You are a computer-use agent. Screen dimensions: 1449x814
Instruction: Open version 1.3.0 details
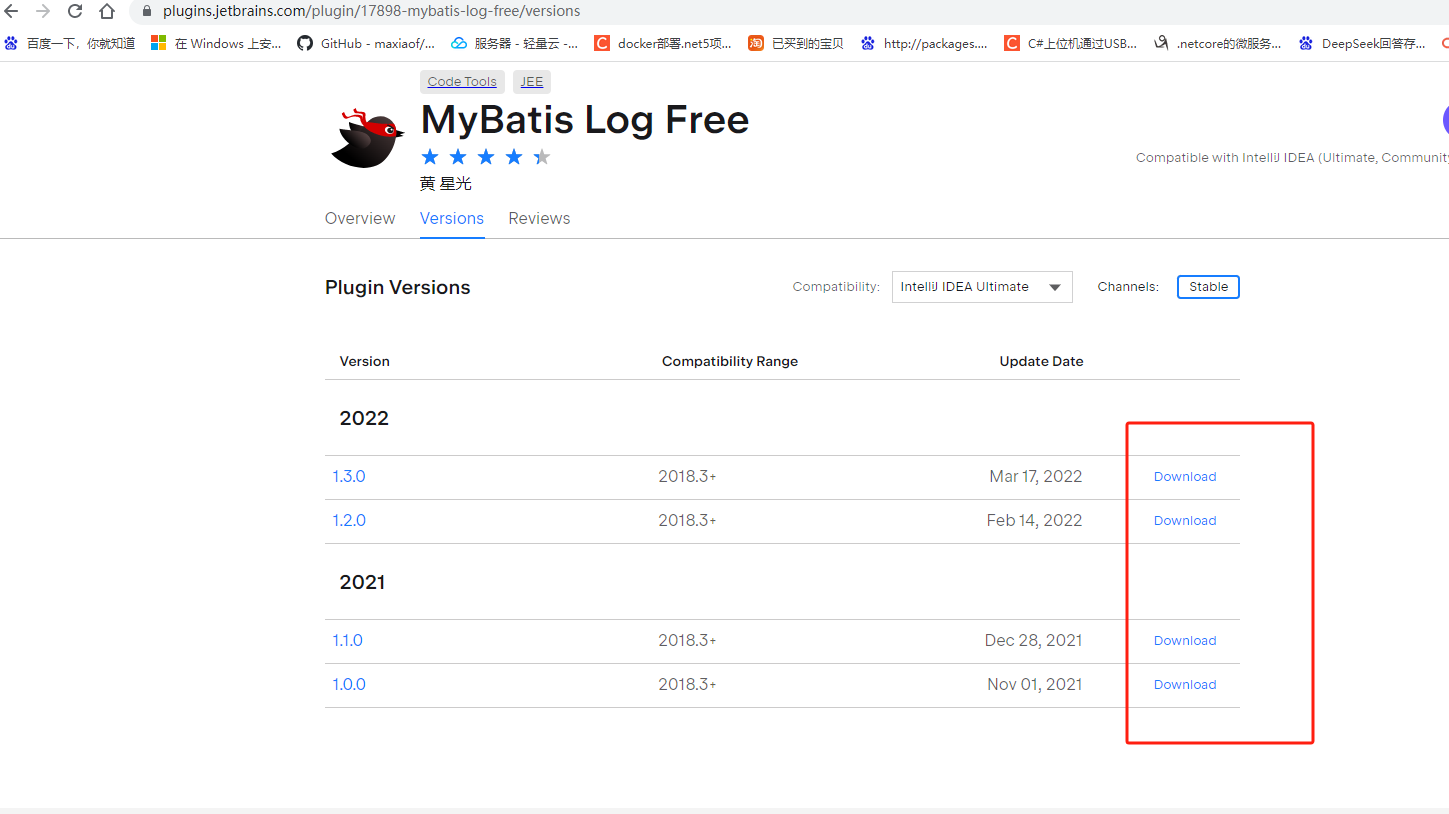pyautogui.click(x=349, y=476)
